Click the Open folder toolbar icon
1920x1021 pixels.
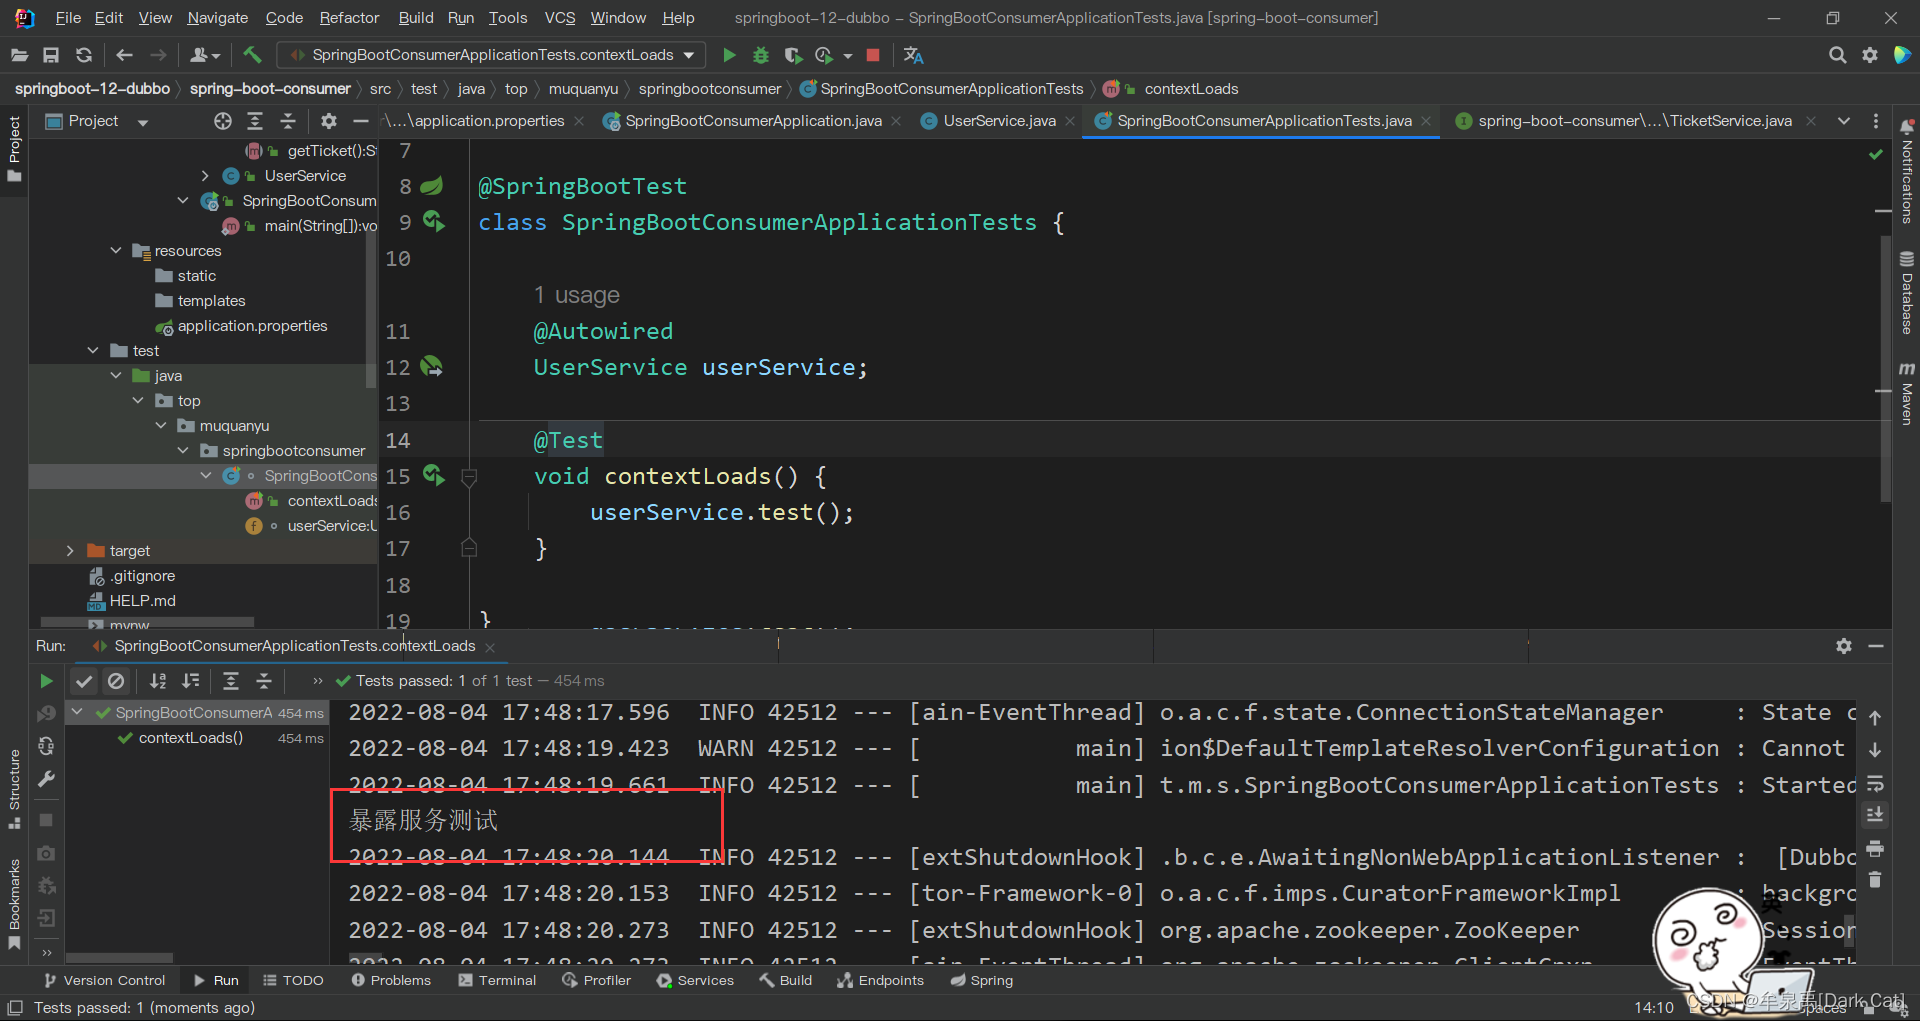tap(19, 55)
